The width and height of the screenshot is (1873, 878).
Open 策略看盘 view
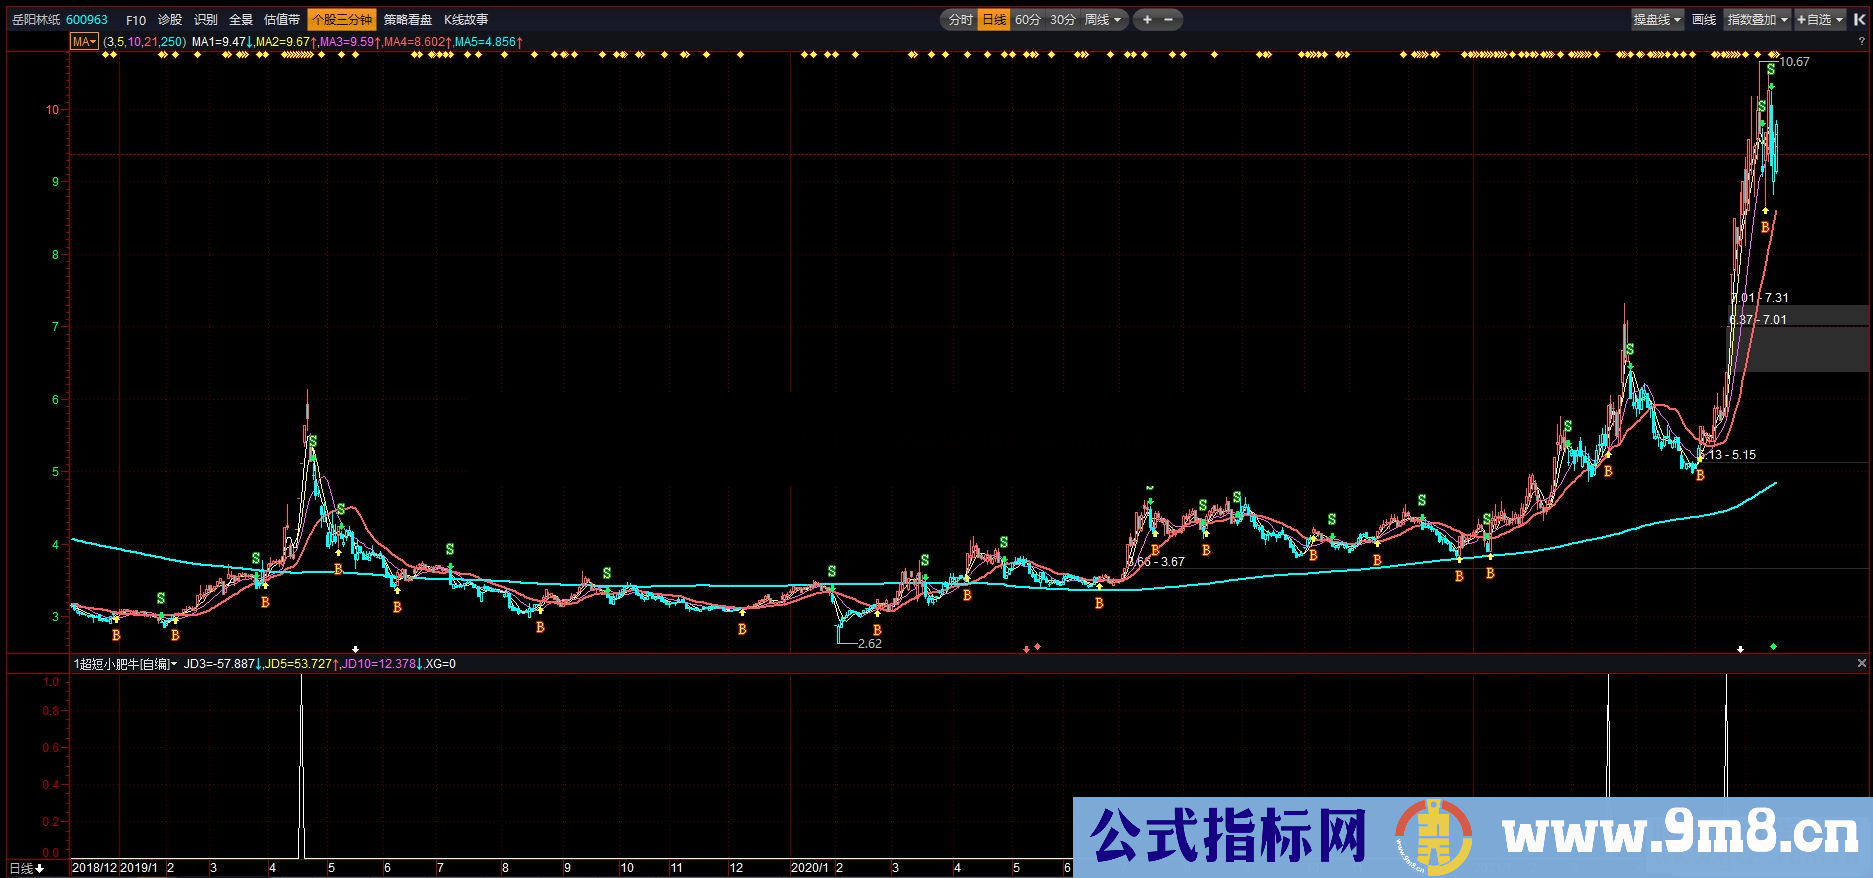click(408, 20)
